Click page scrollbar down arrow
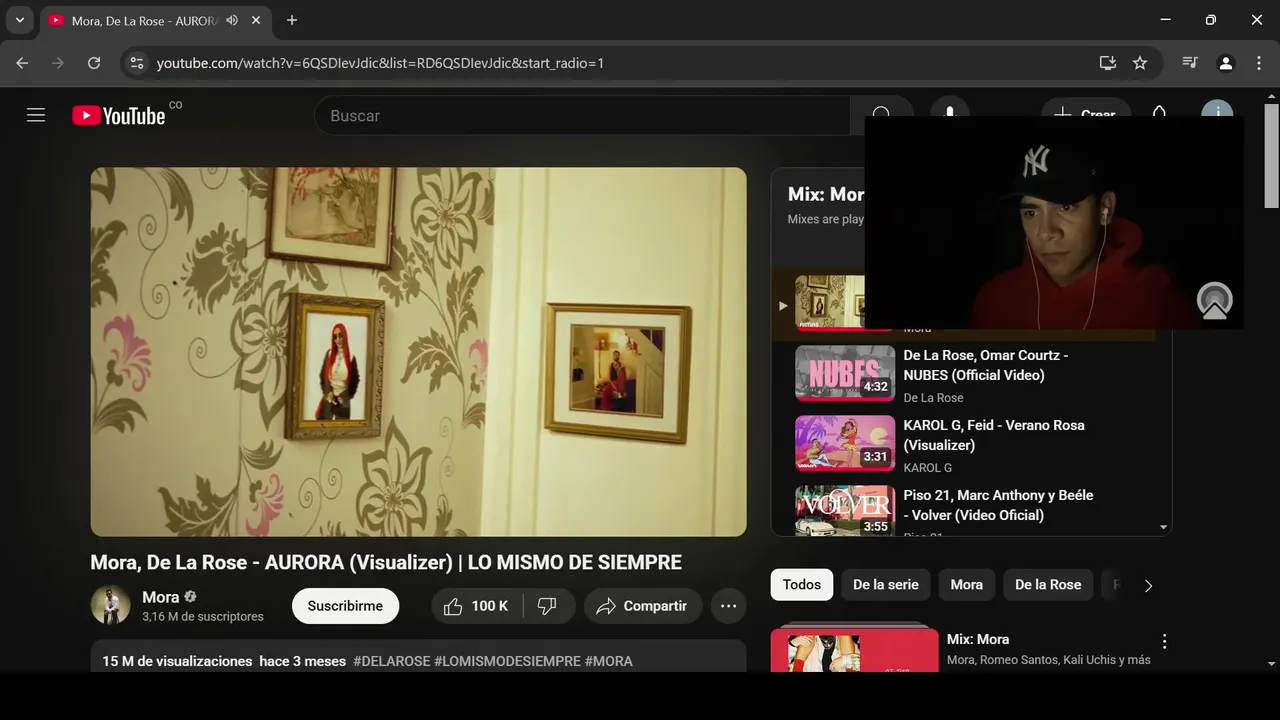Viewport: 1280px width, 720px height. coord(1271,663)
